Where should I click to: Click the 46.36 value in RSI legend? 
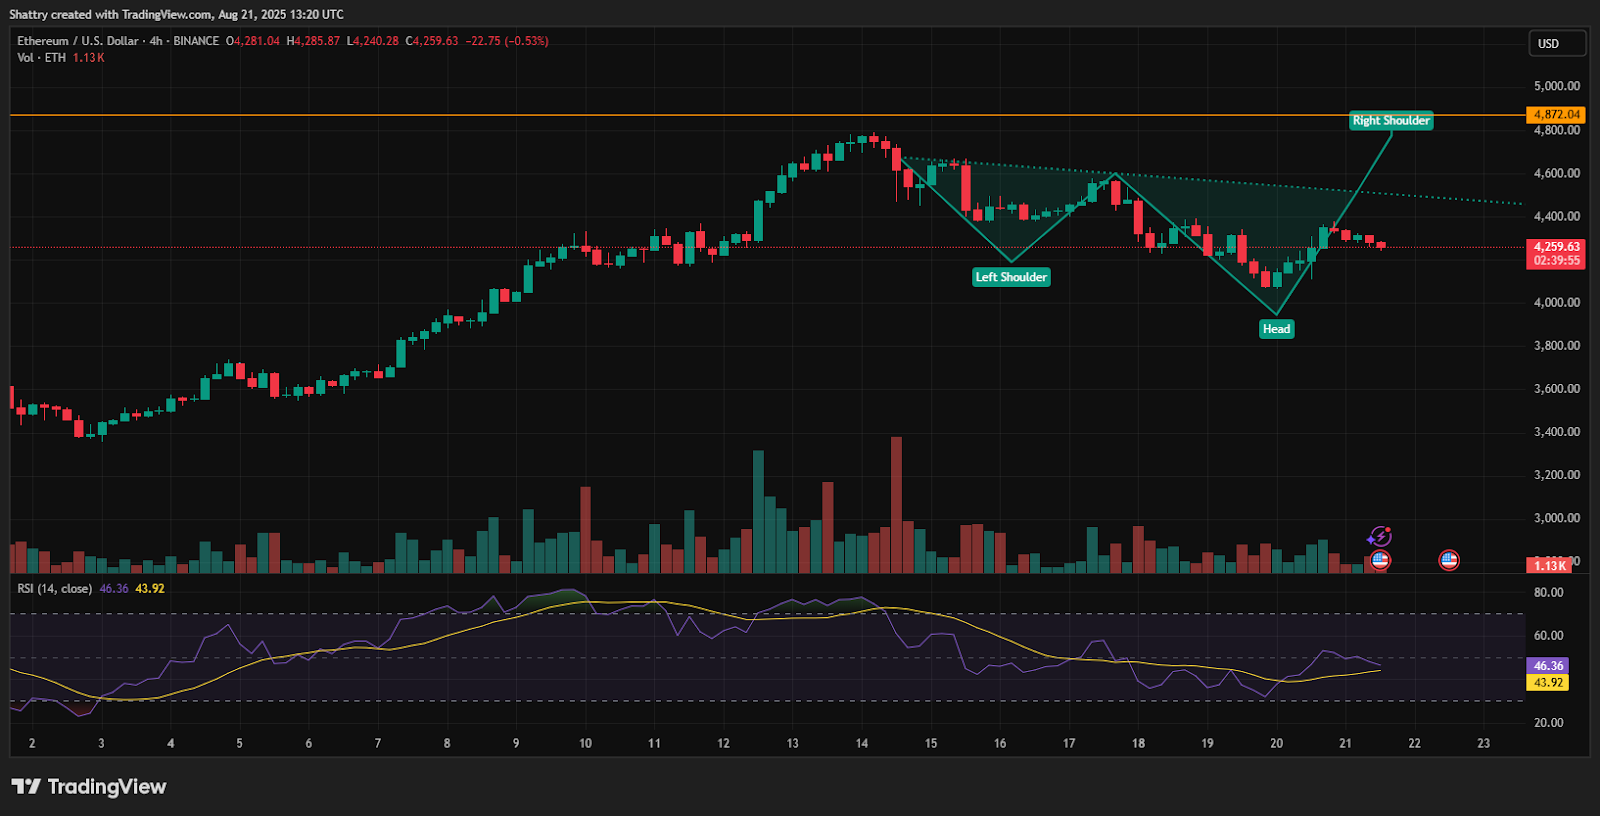coord(114,589)
